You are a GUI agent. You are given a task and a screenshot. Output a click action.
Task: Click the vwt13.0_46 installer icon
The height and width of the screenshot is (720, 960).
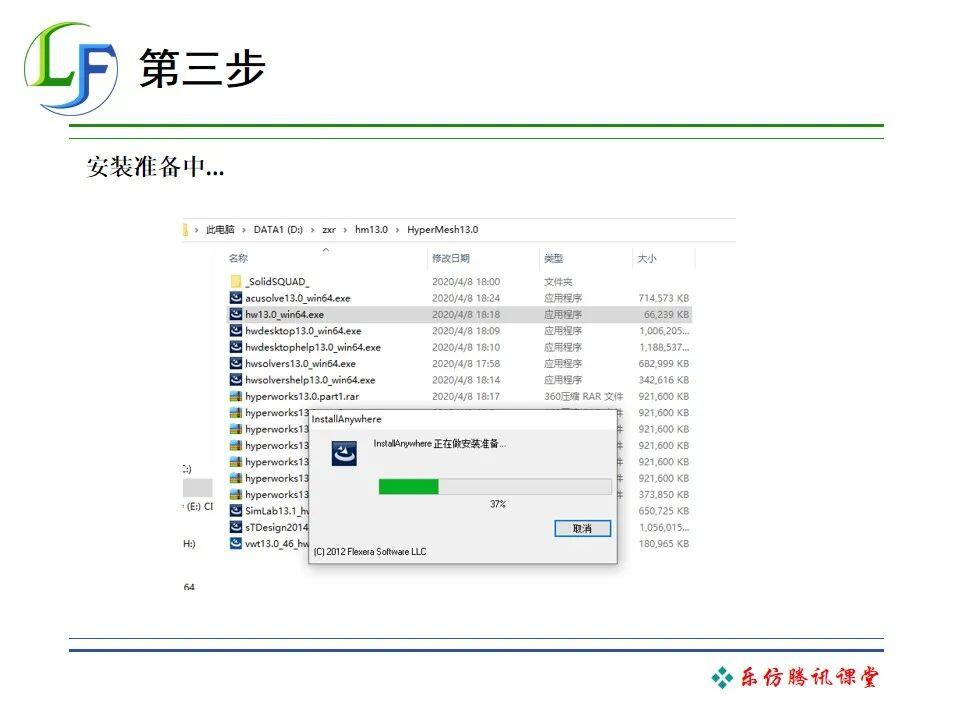coord(236,543)
